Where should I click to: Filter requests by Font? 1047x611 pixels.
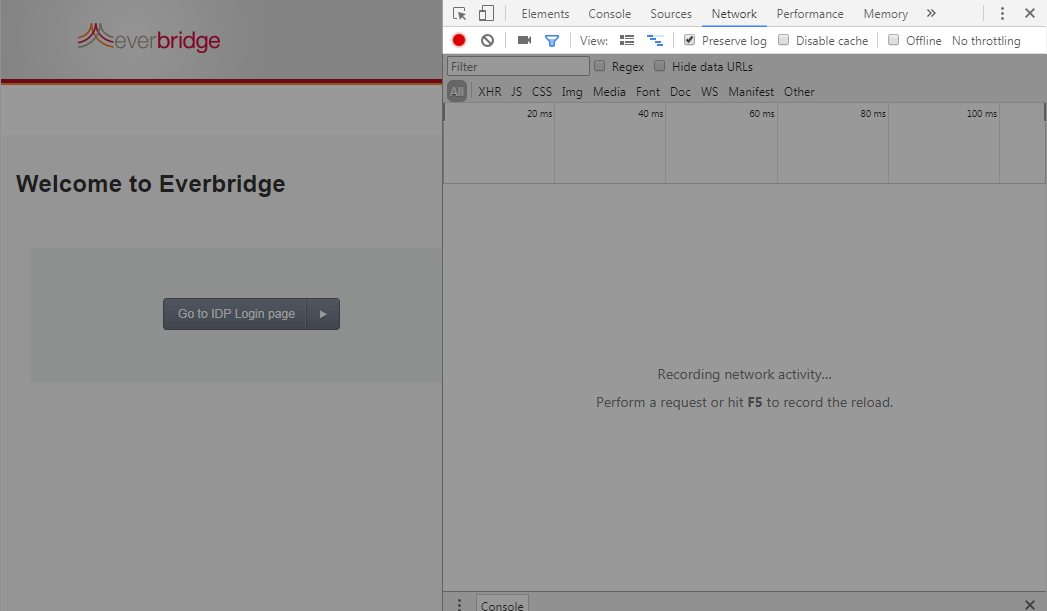pos(648,91)
